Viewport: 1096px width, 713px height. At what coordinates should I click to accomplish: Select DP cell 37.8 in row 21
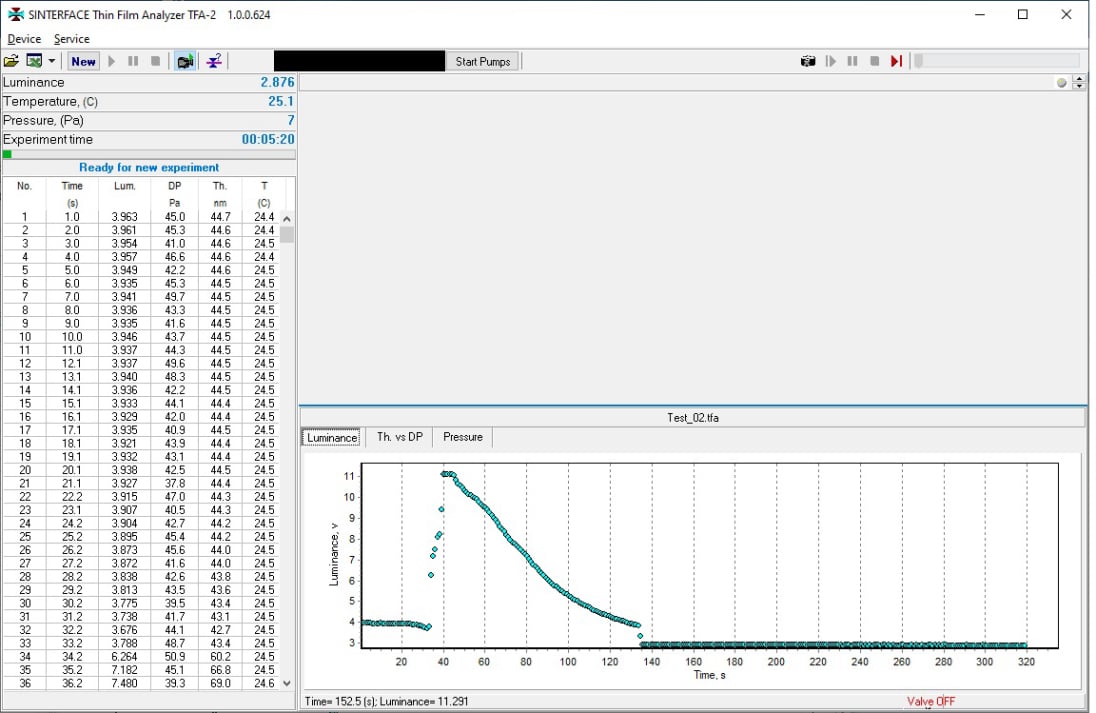(175, 483)
